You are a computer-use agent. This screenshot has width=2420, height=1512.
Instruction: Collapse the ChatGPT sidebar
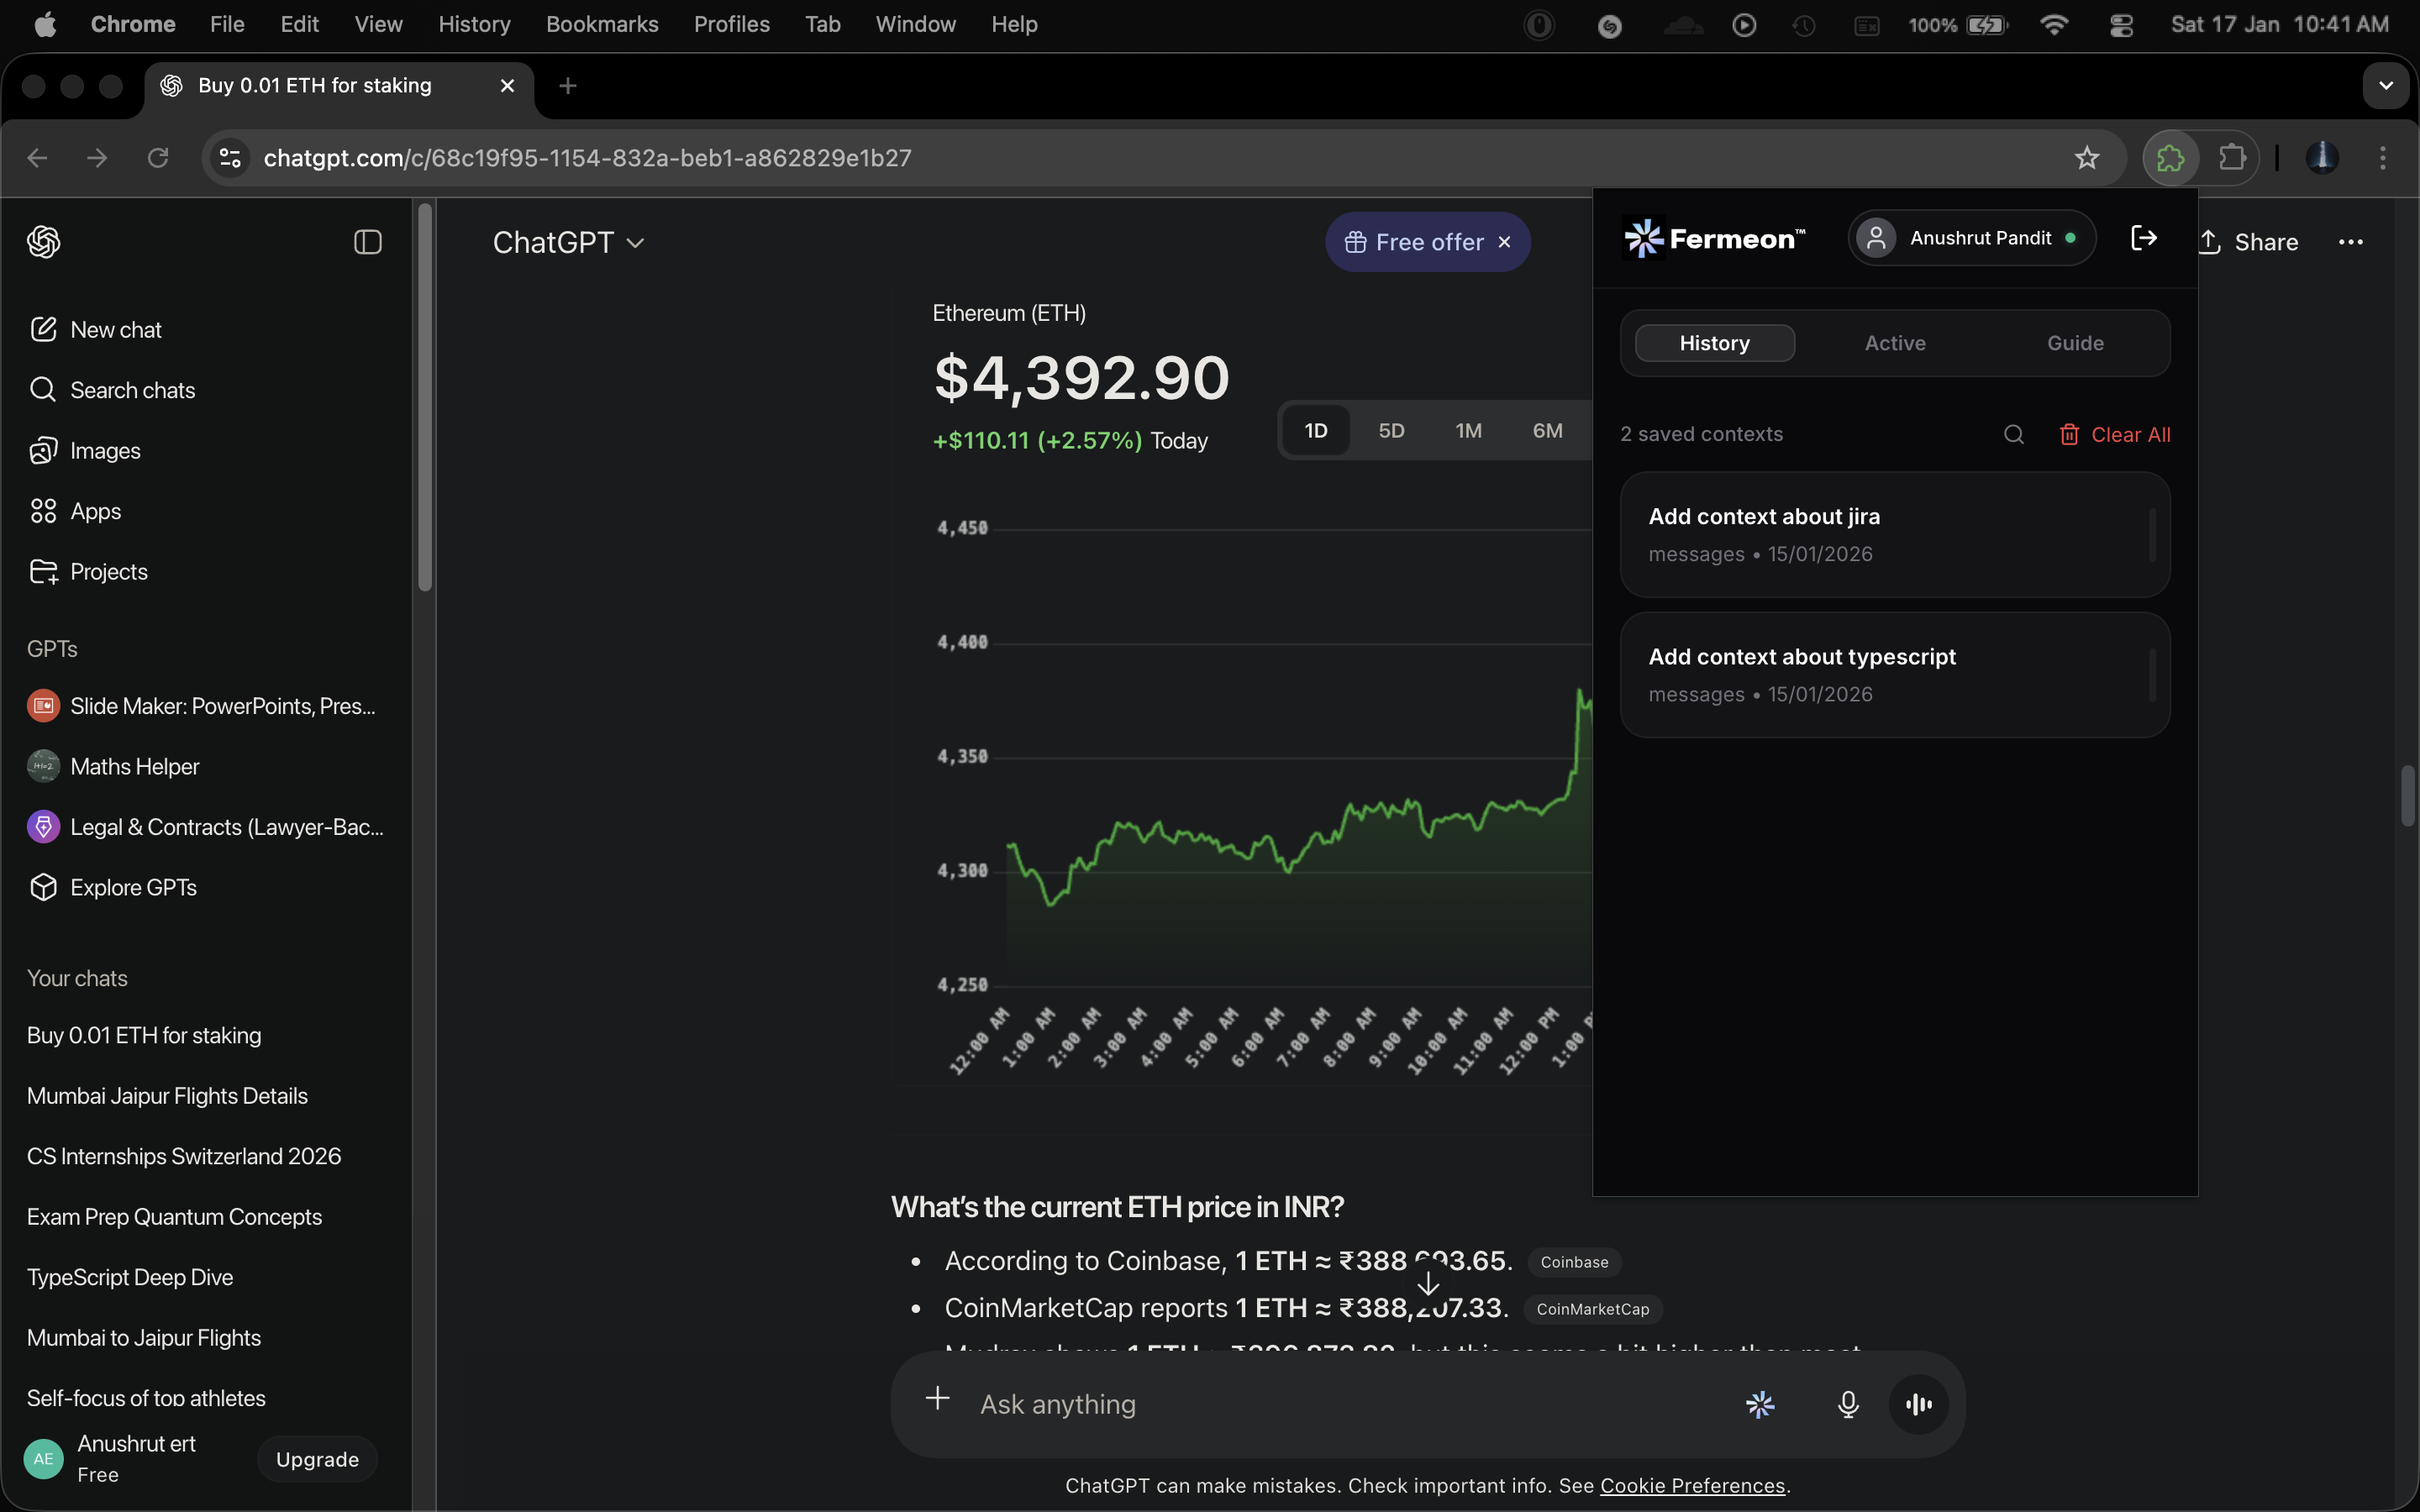click(x=366, y=242)
